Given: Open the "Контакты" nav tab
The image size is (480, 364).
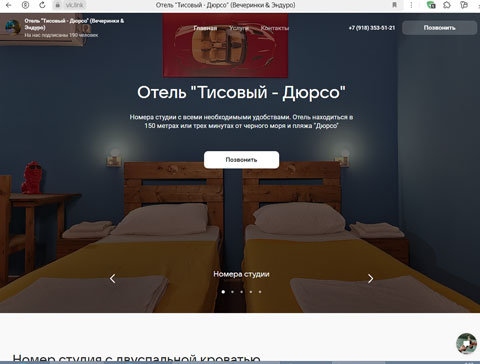Looking at the screenshot, I should (275, 28).
